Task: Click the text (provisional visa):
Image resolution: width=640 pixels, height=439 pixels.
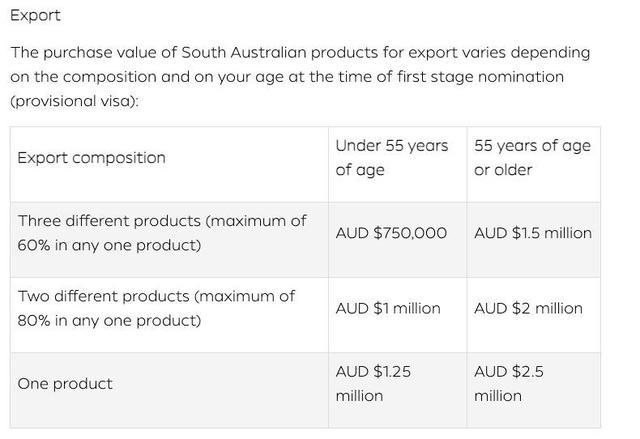Action: 74,101
